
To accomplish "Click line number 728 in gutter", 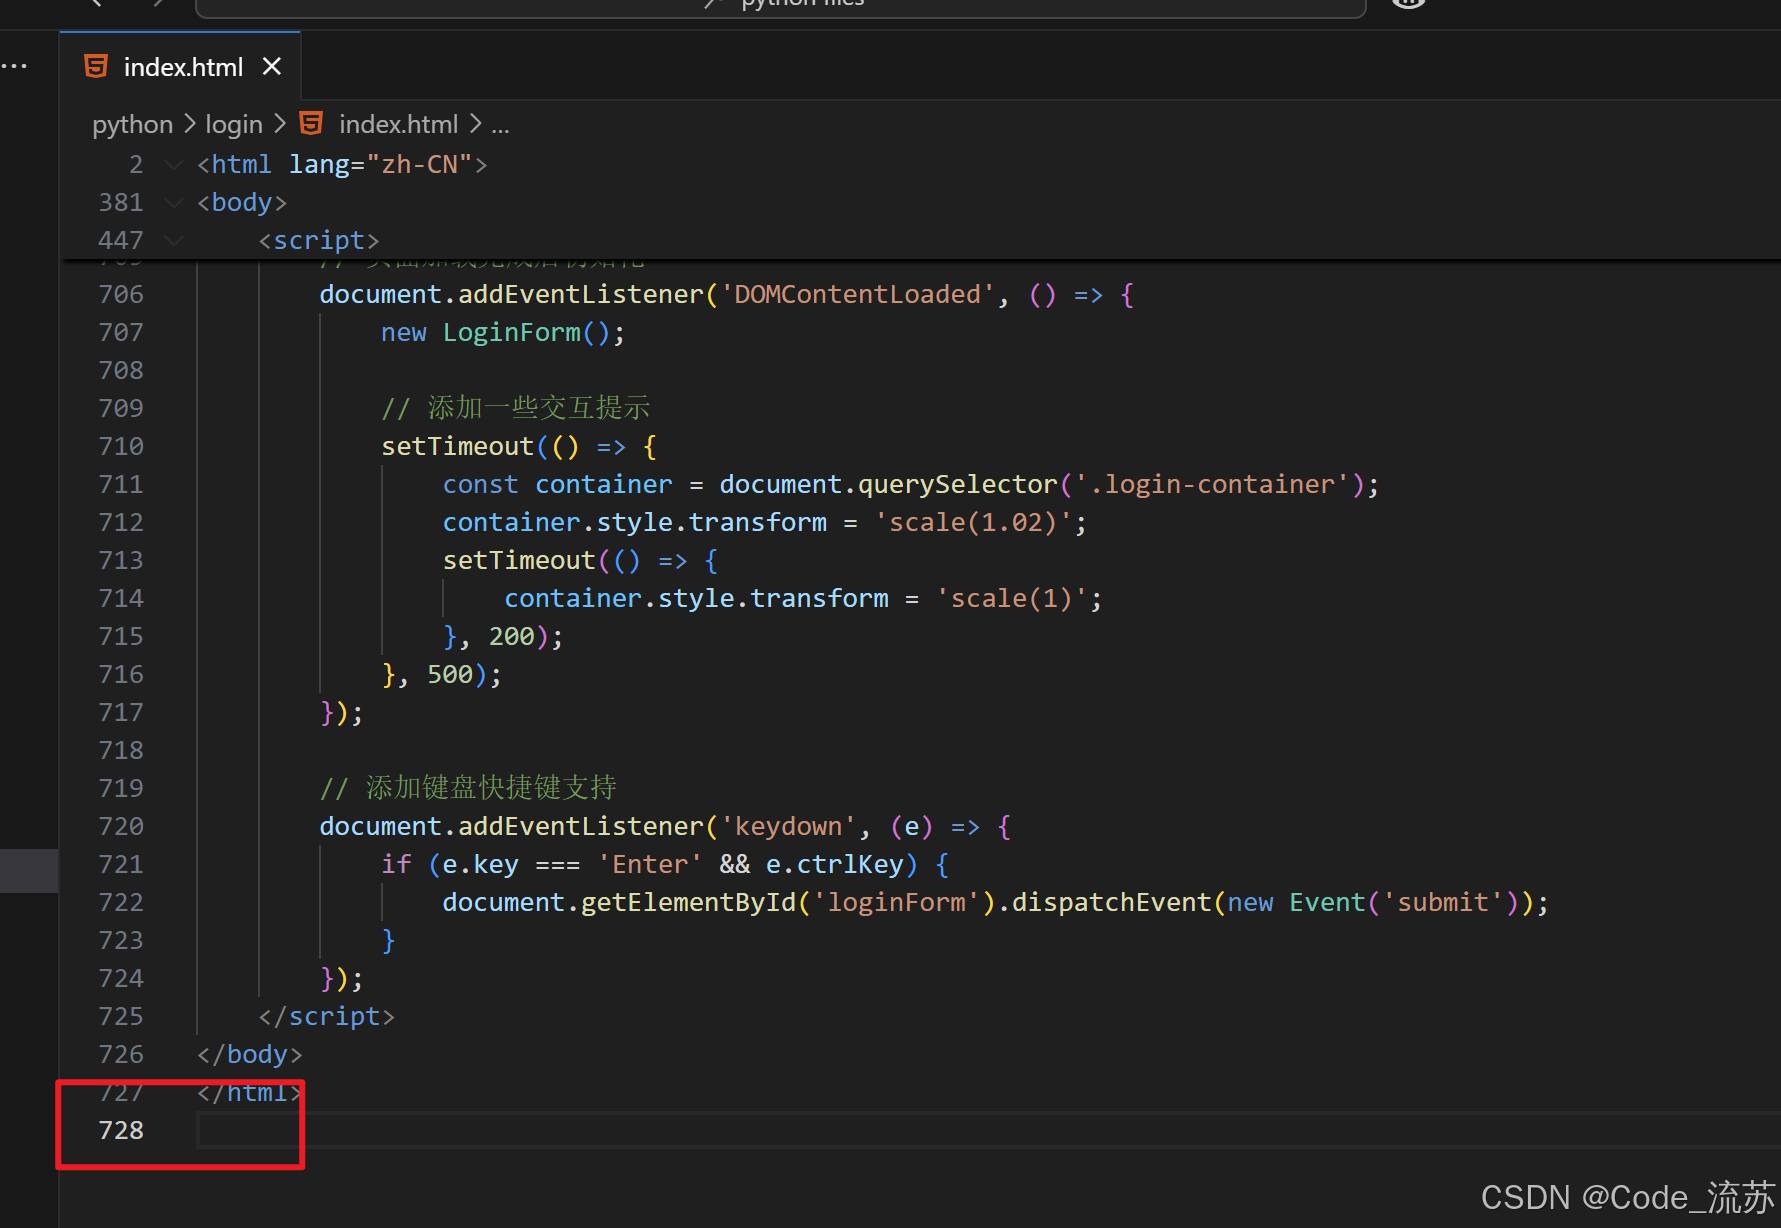I will coord(121,1130).
